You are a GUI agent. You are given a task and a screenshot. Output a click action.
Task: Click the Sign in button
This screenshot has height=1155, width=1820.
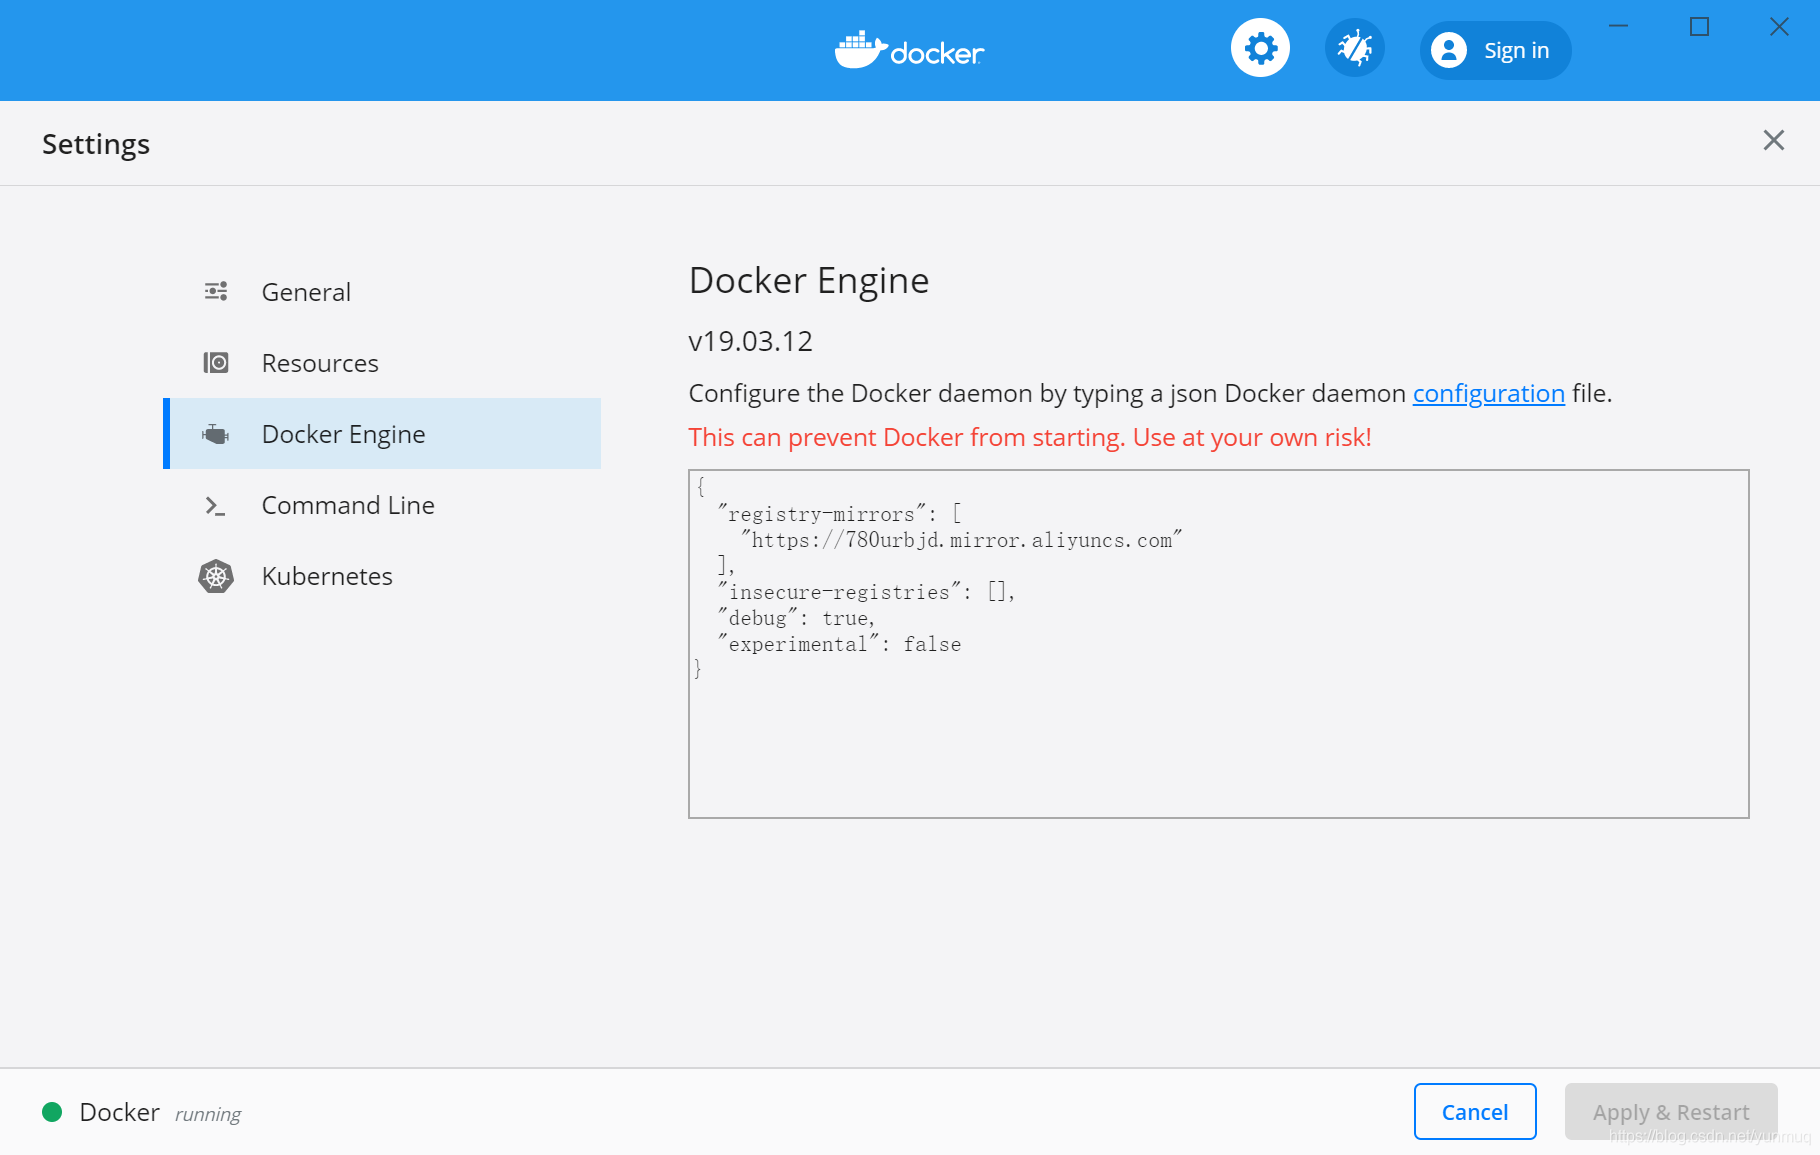(x=1495, y=50)
